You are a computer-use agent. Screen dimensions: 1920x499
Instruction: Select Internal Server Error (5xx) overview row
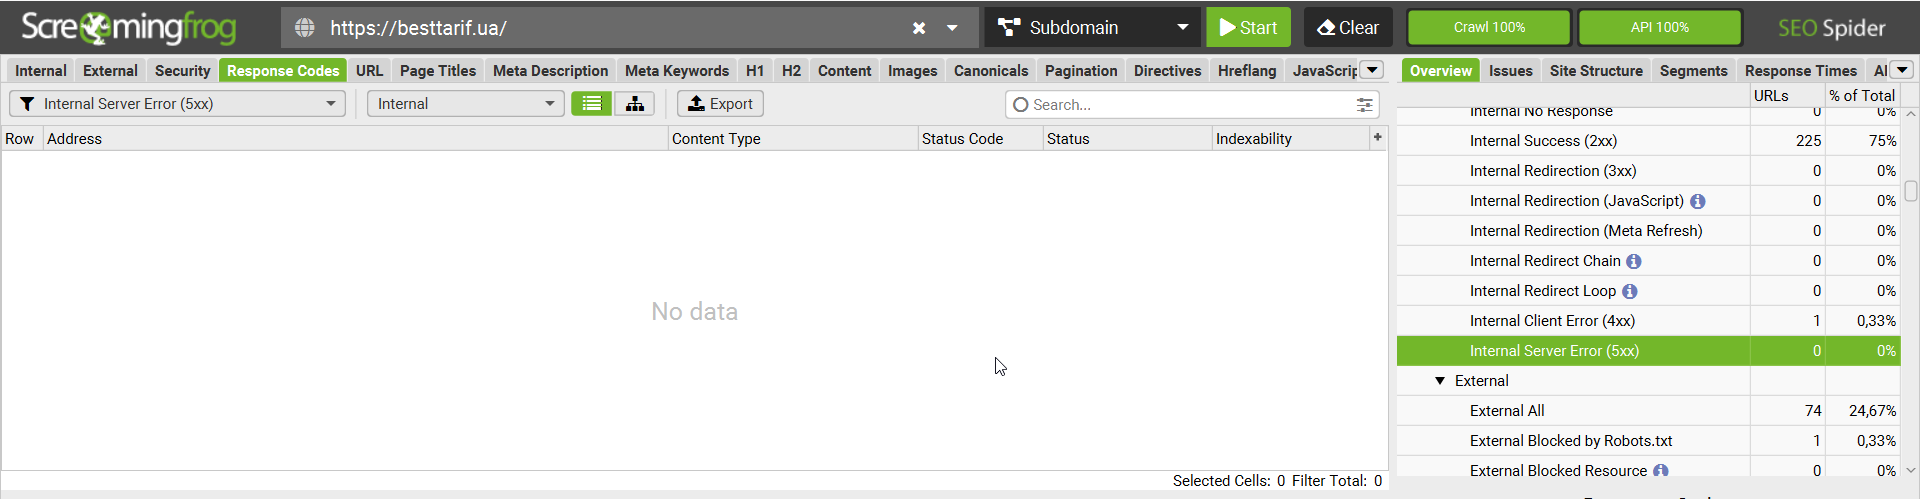pyautogui.click(x=1648, y=351)
